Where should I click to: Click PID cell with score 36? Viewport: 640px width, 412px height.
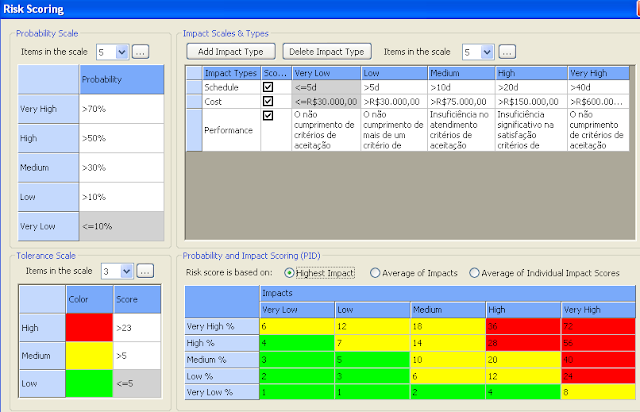click(523, 326)
